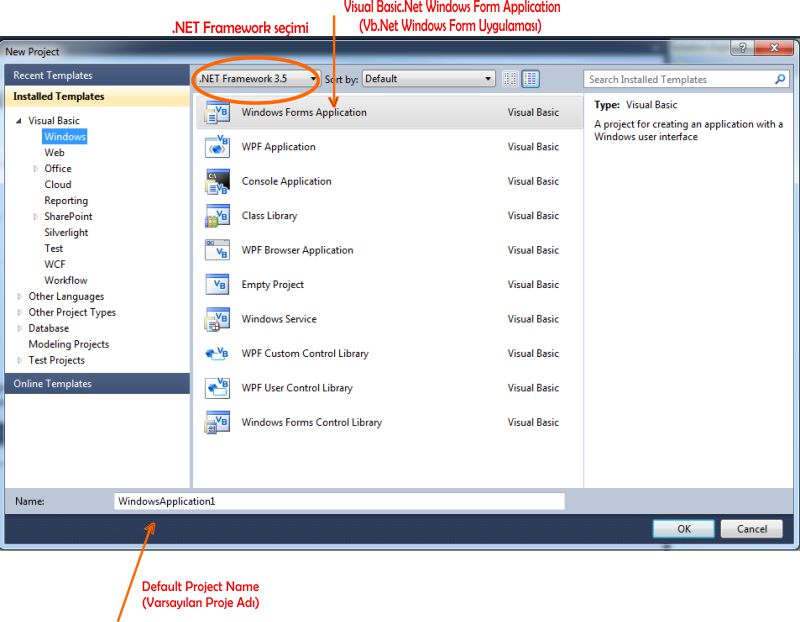
Task: Click the project Name text field
Action: coord(339,501)
